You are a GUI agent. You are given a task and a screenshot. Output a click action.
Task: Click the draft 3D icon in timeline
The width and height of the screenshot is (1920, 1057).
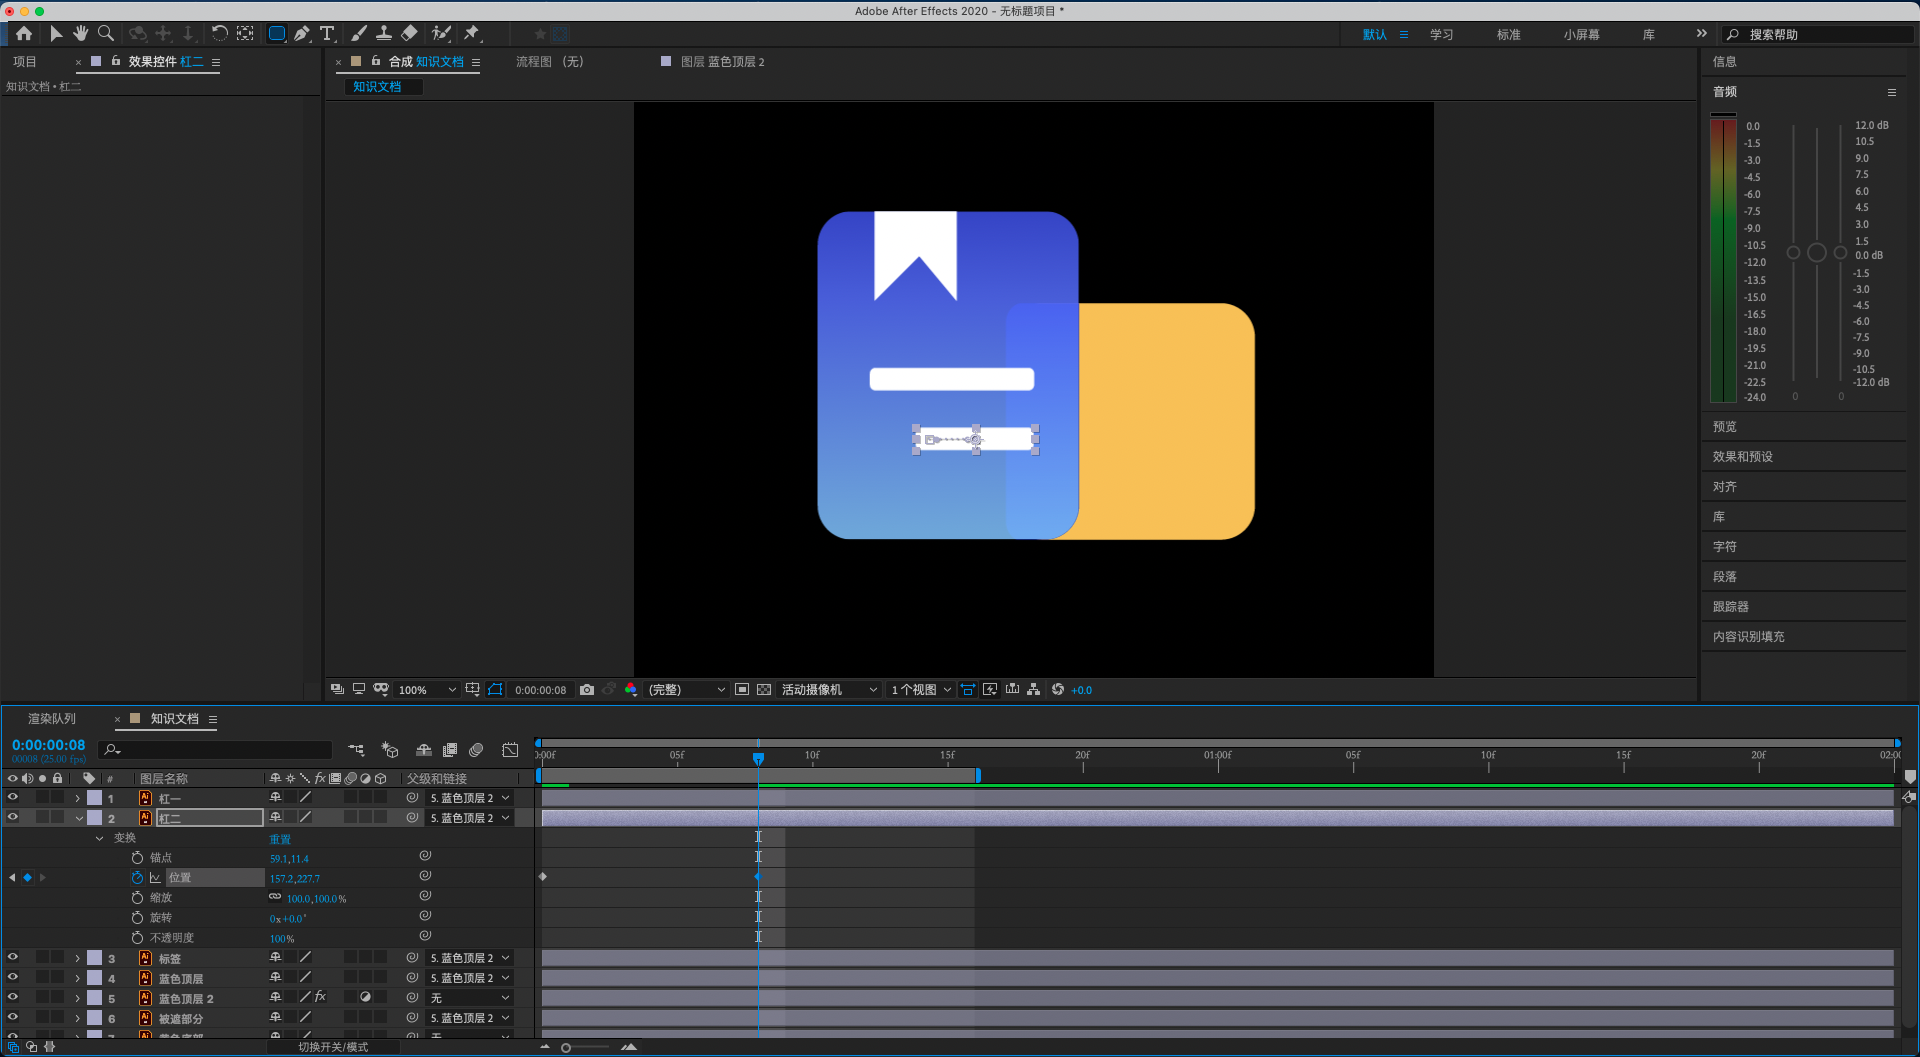[x=390, y=750]
